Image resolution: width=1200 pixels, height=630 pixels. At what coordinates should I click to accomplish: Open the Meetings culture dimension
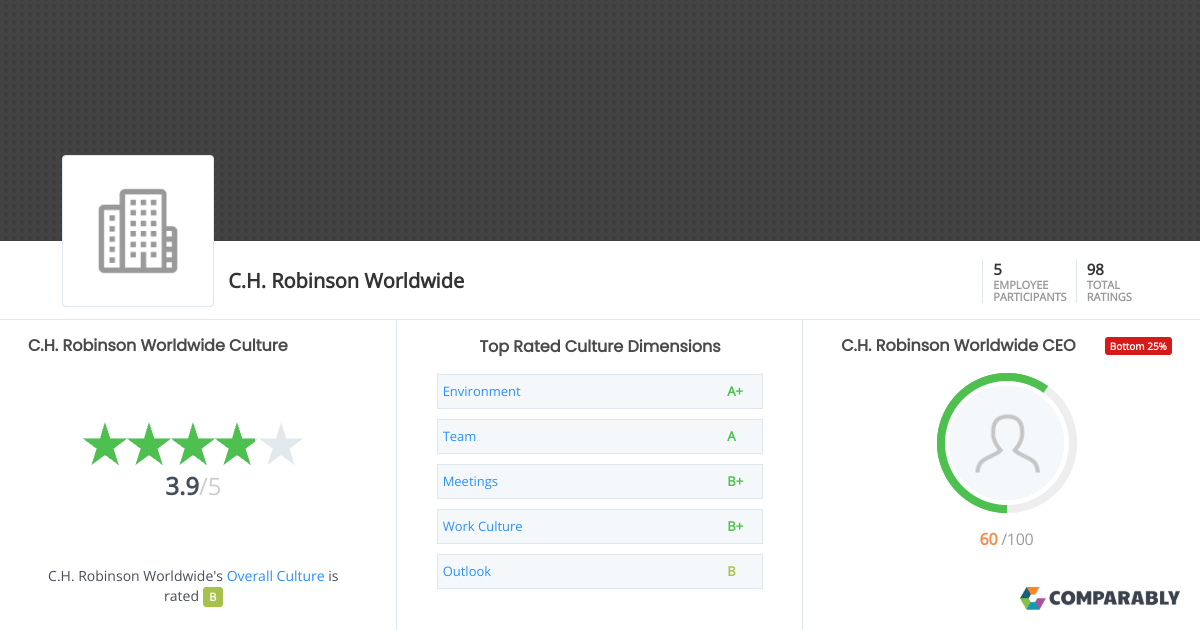click(470, 481)
